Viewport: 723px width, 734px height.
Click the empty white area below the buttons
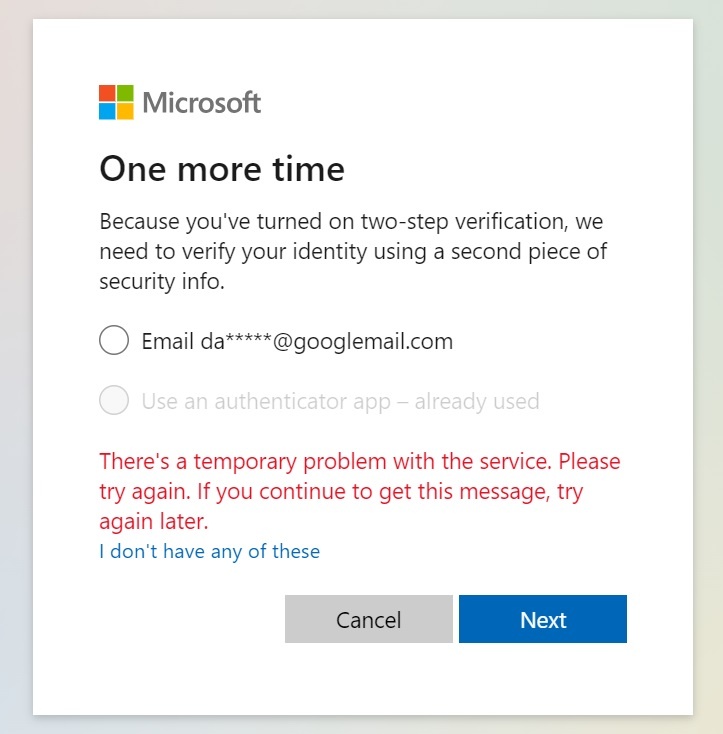point(362,680)
